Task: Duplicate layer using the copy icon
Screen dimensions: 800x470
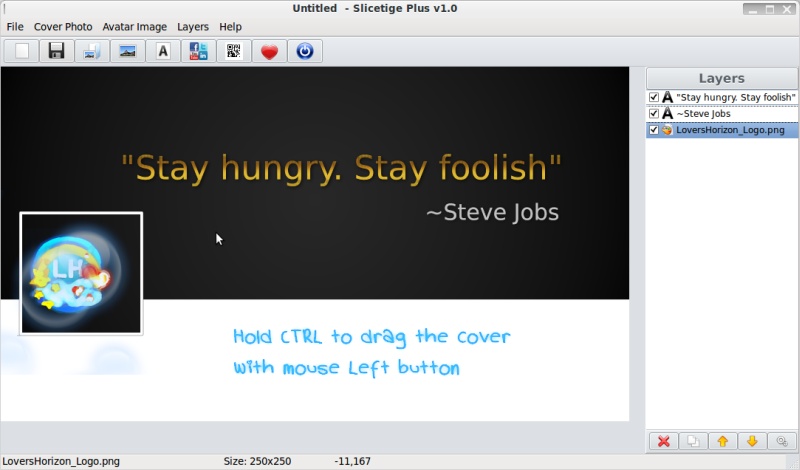Action: tap(693, 441)
